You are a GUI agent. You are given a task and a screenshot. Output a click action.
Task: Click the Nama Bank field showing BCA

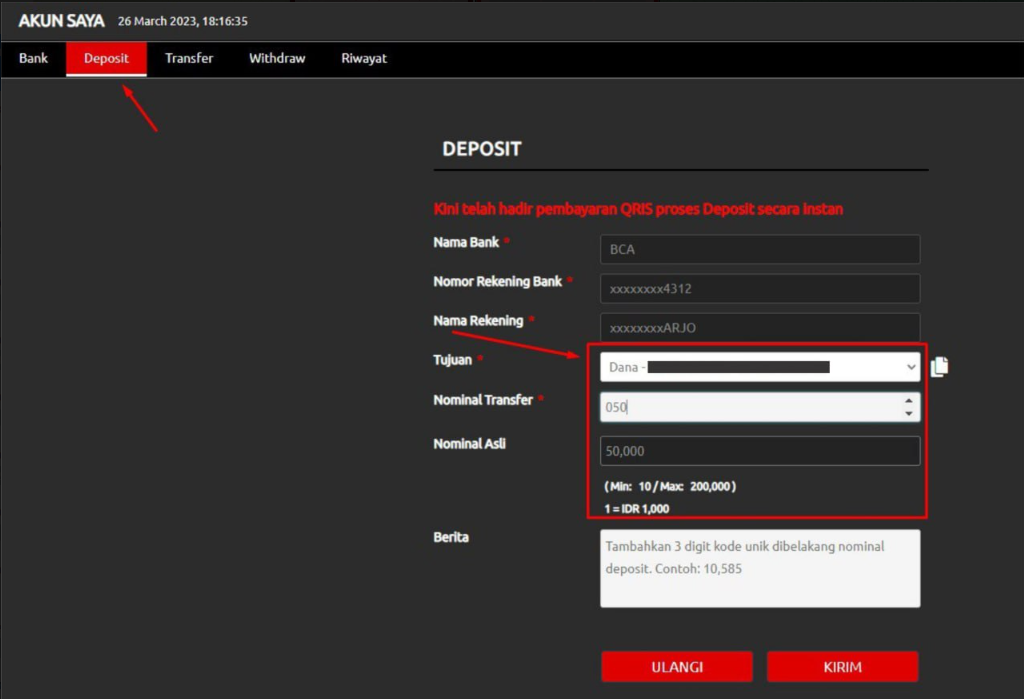(759, 249)
